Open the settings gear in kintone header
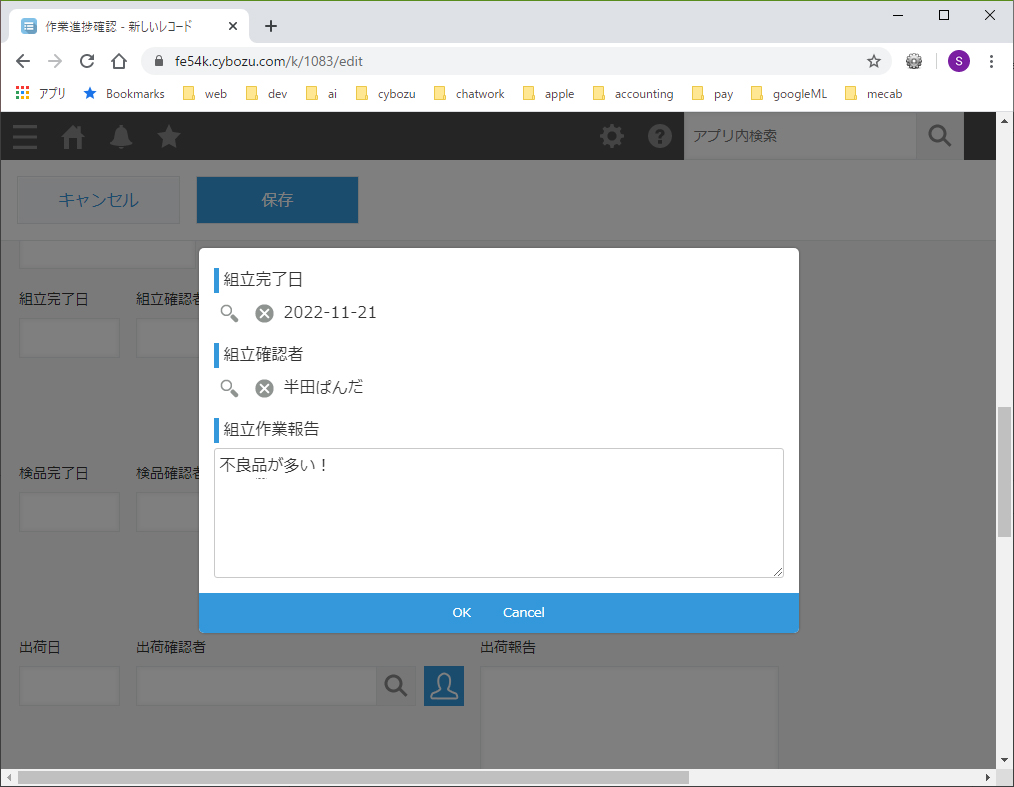Image resolution: width=1014 pixels, height=787 pixels. pos(612,137)
